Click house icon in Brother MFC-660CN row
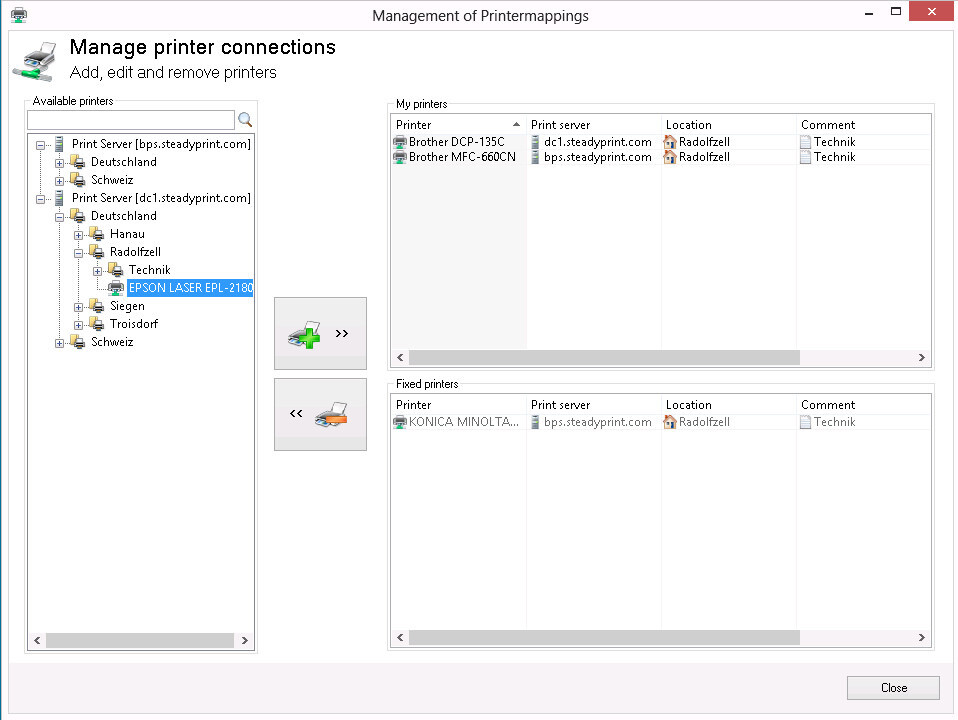Screen dimensions: 958x720 click(670, 157)
